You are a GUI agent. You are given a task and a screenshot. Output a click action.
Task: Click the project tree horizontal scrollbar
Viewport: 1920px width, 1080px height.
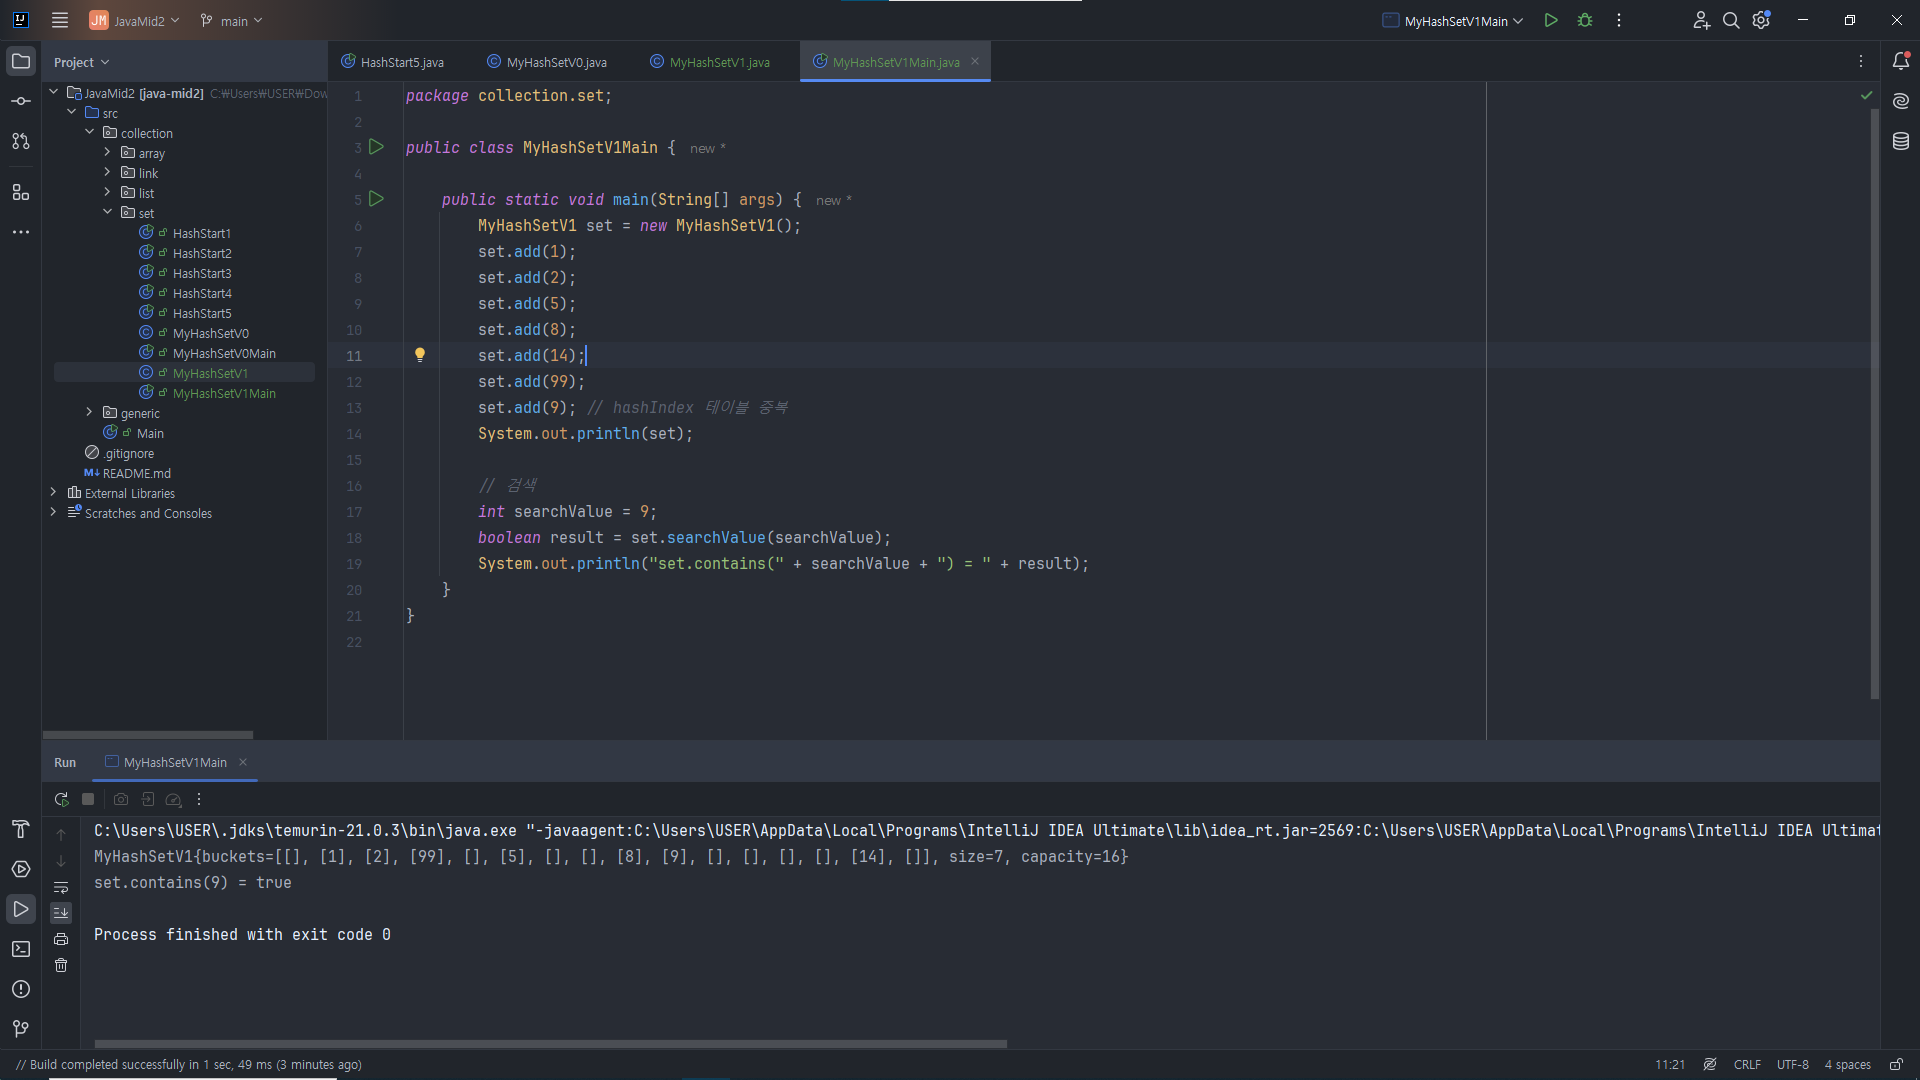[148, 734]
